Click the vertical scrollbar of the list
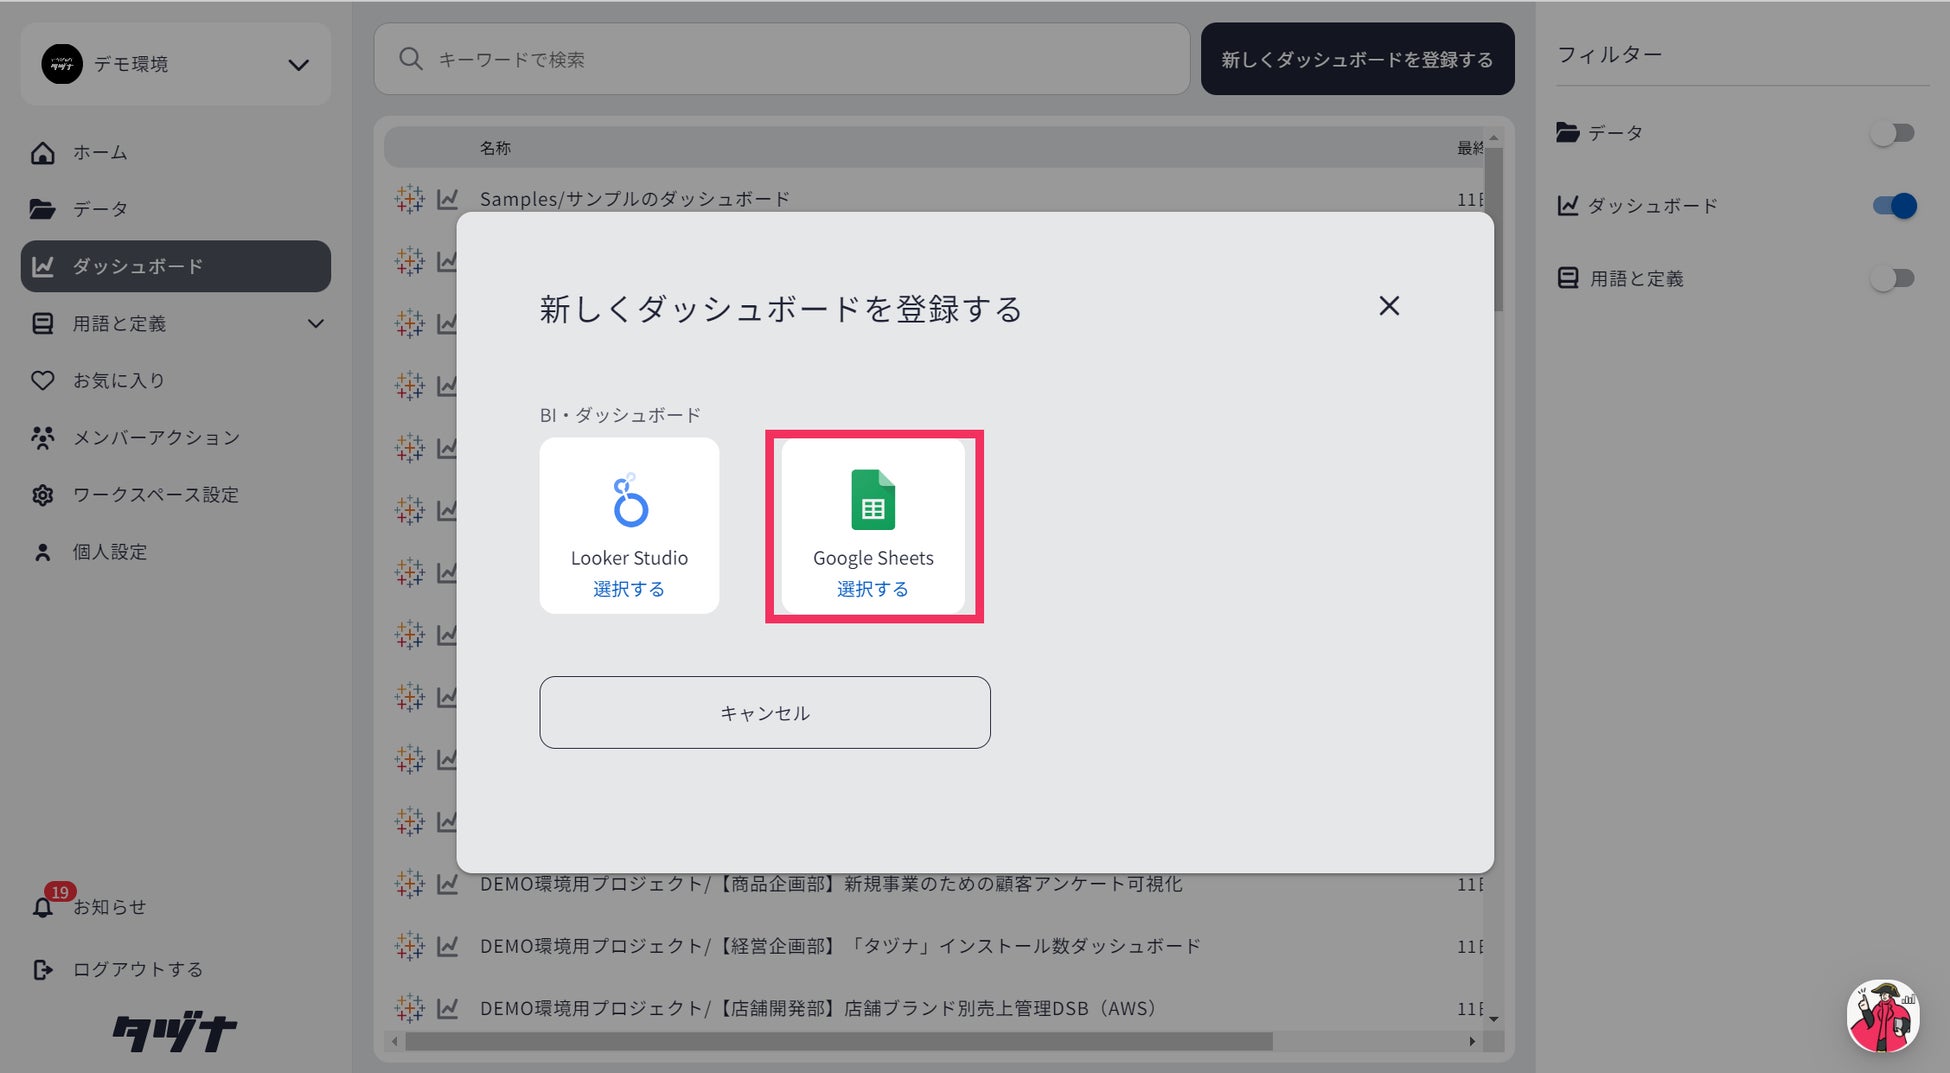The height and width of the screenshot is (1073, 1950). 1494,229
